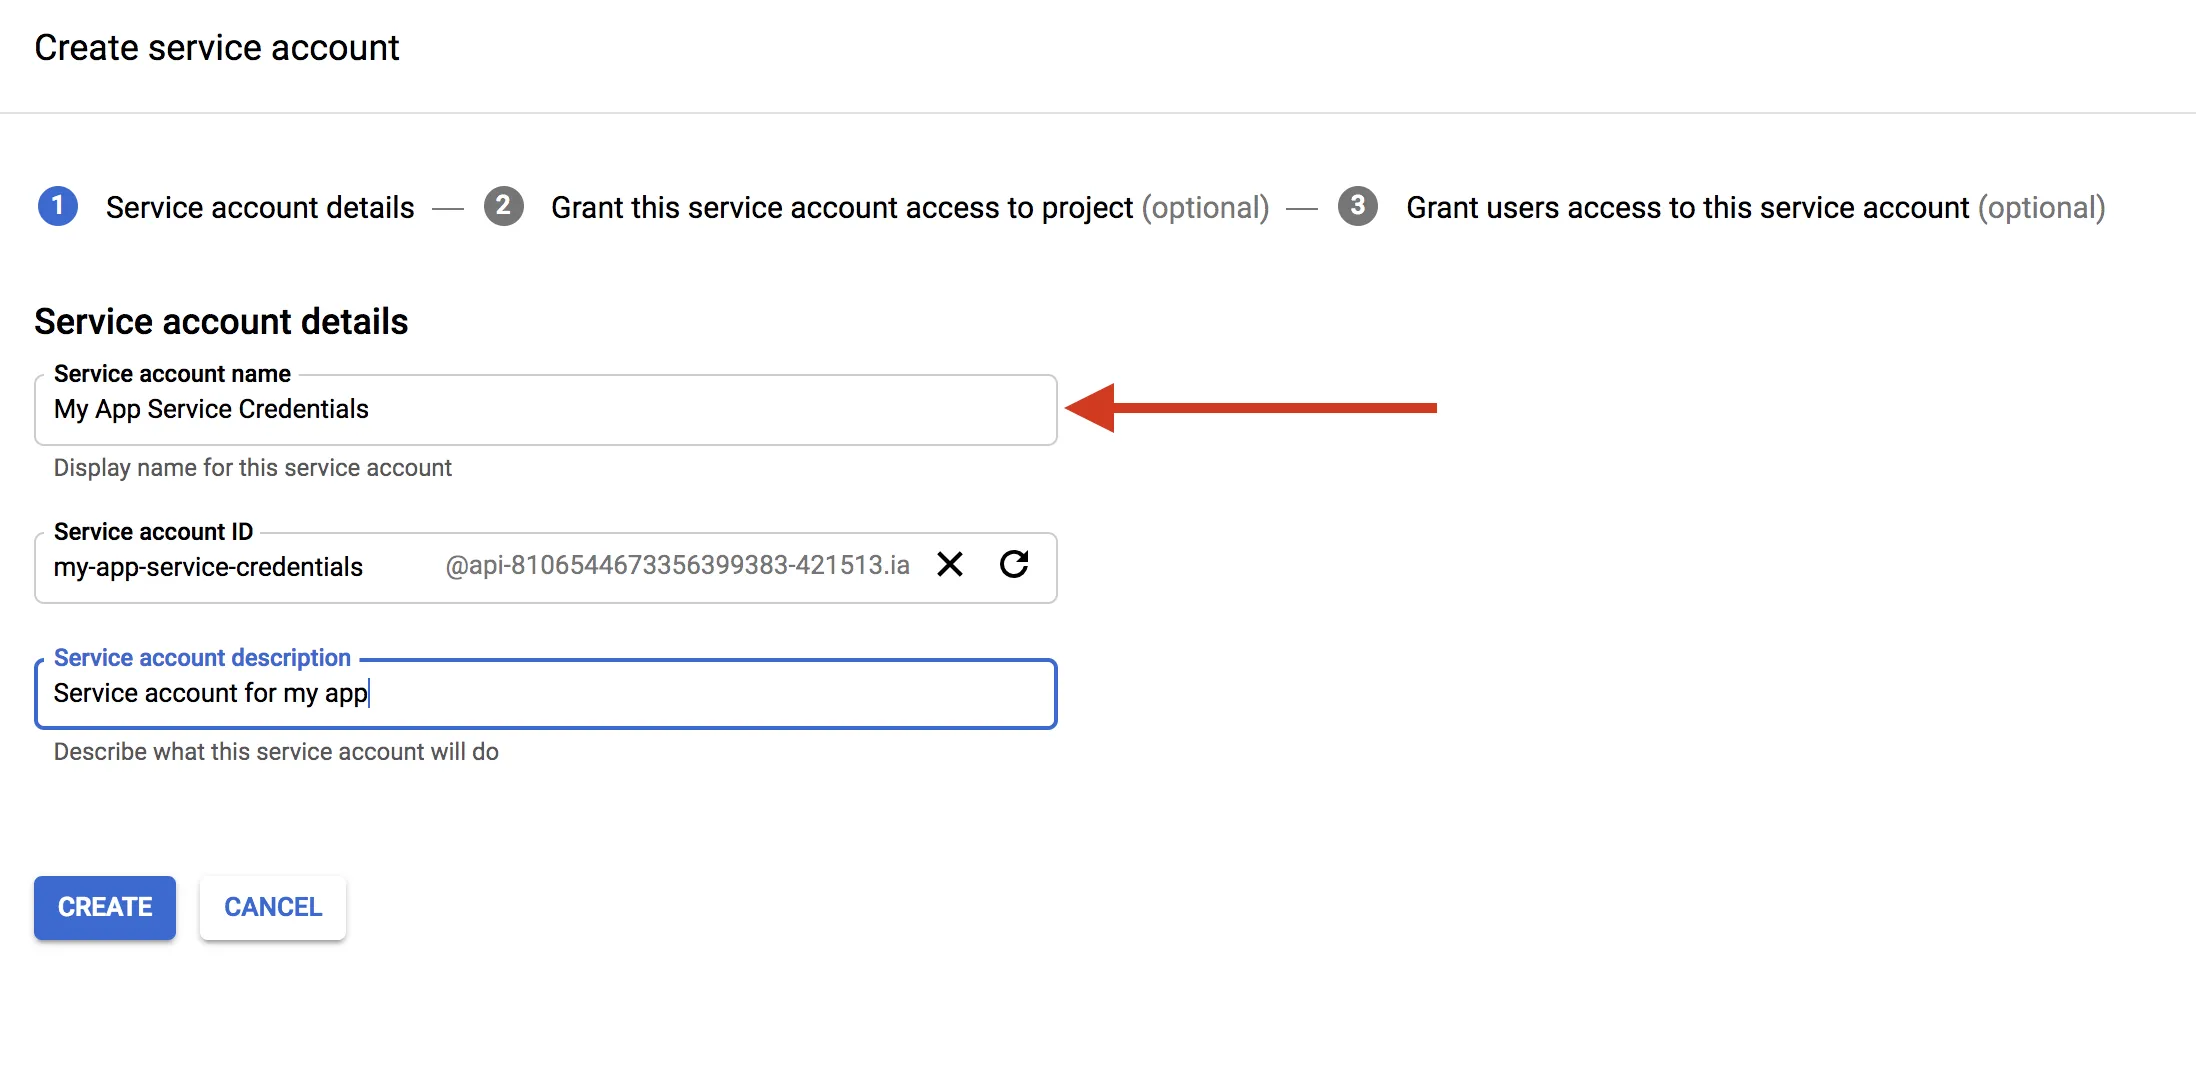Click the red arrow pointing at name field

[1250, 407]
